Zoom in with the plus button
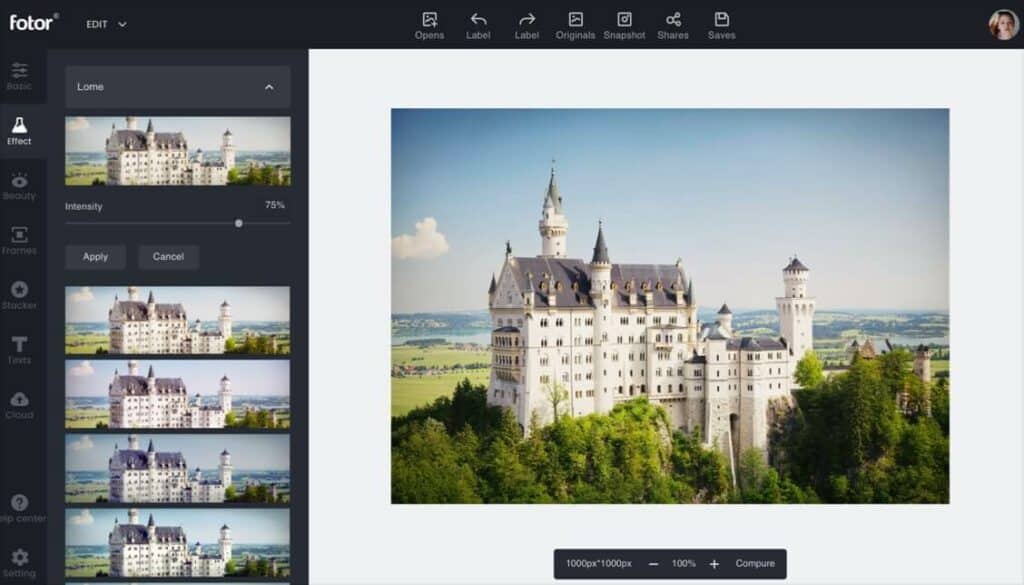This screenshot has height=585, width=1024. click(714, 564)
